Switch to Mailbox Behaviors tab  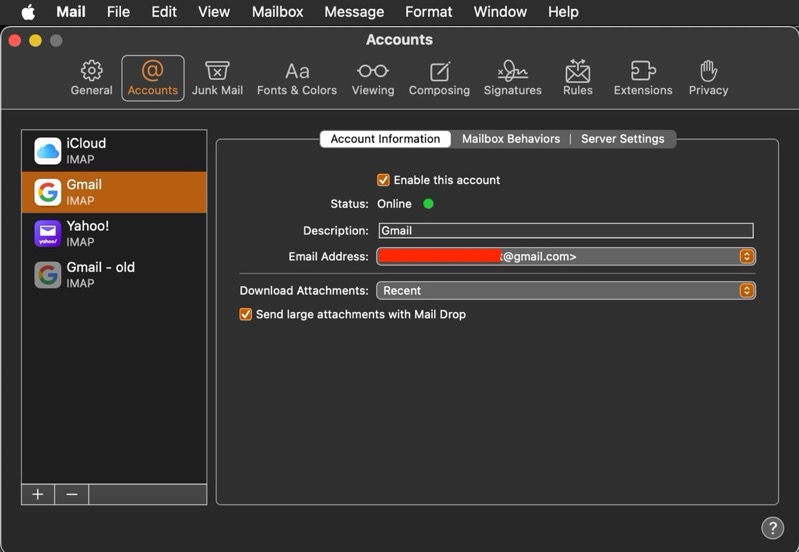(x=511, y=139)
